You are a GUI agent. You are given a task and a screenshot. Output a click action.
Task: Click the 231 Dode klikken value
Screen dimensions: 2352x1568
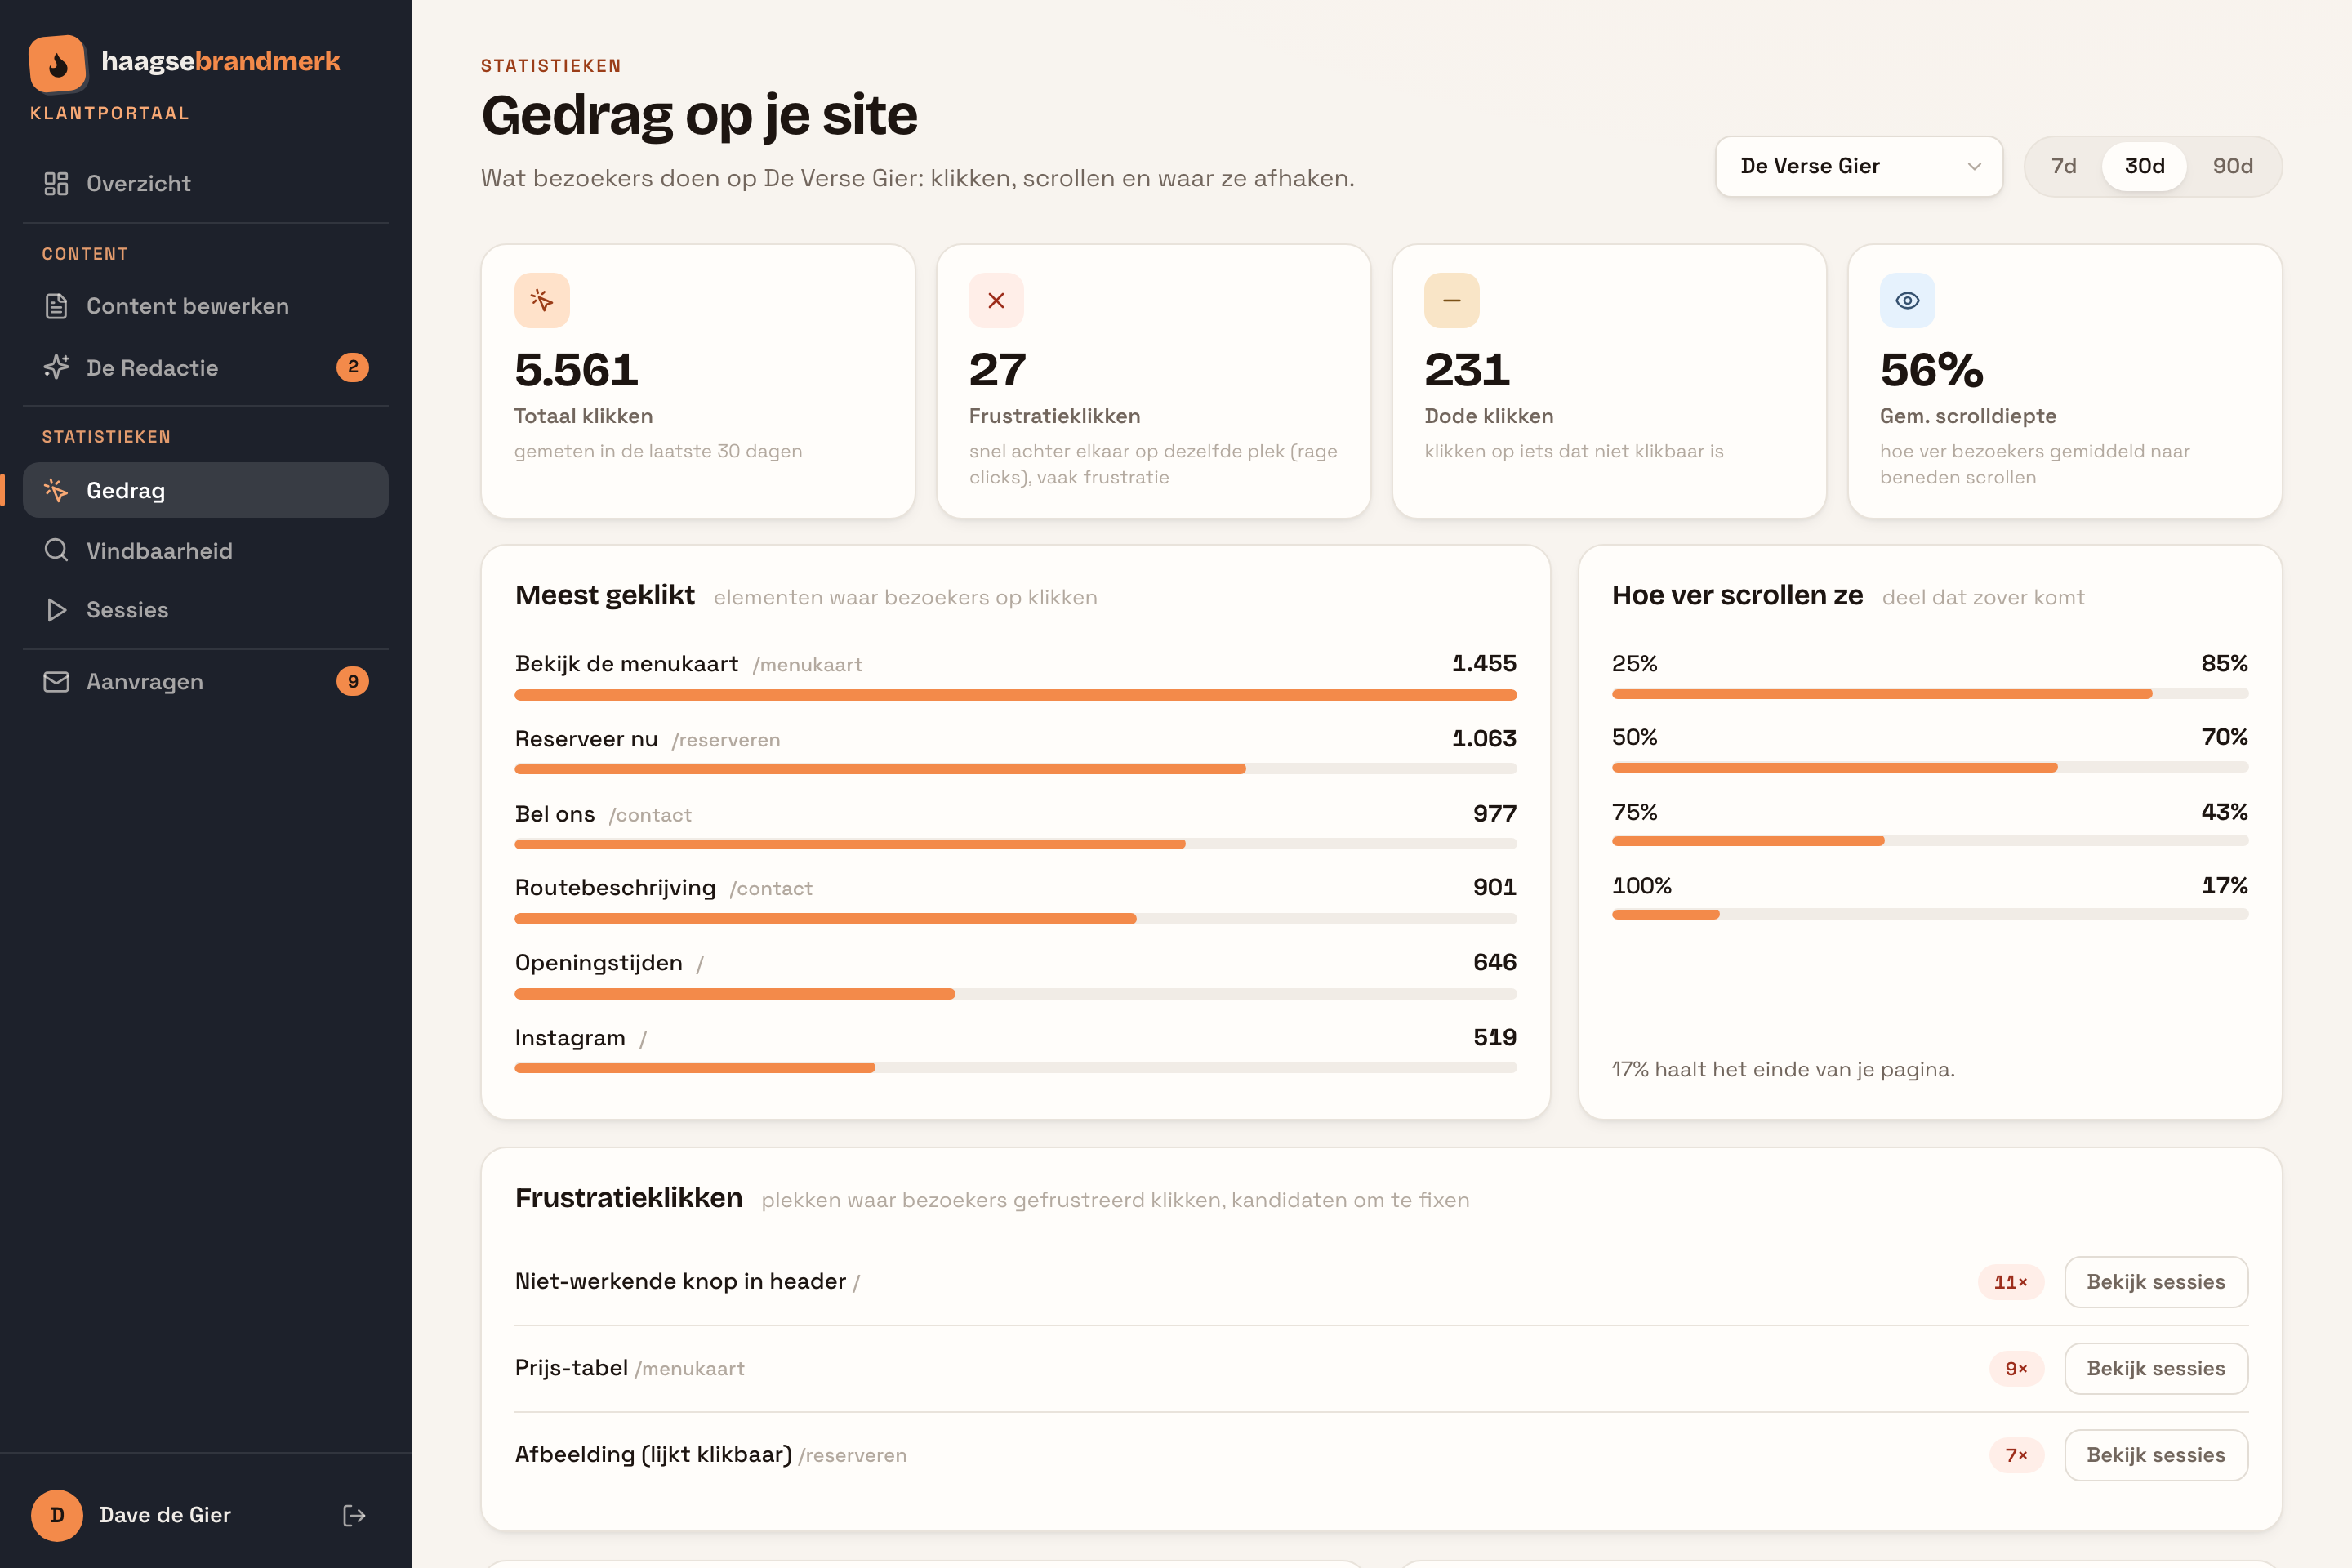[x=1467, y=370]
